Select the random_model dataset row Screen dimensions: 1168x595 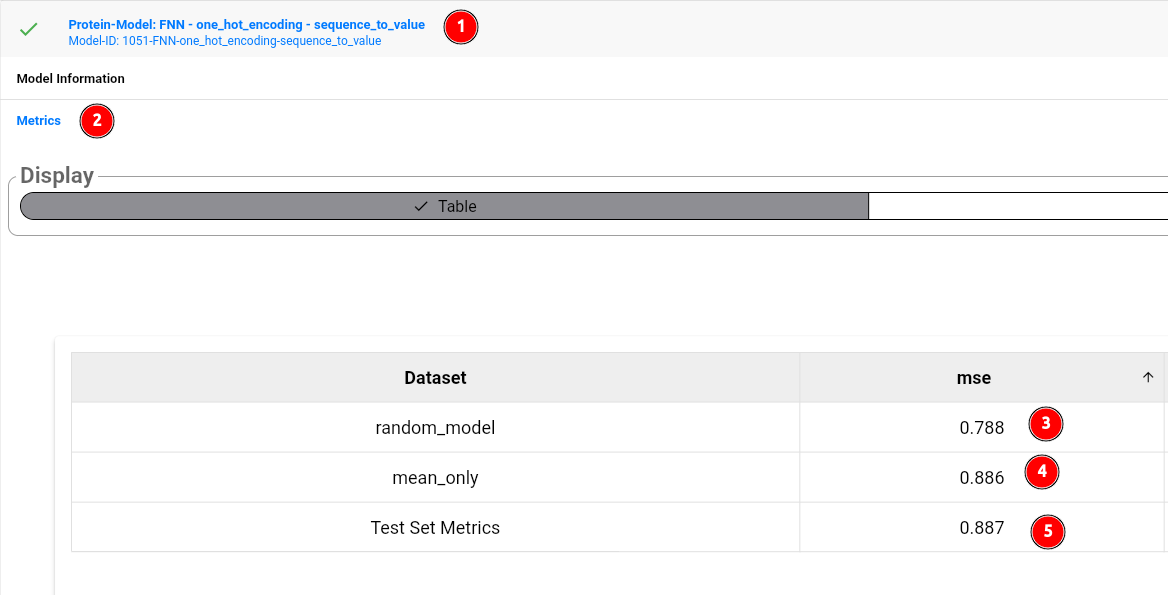435,428
